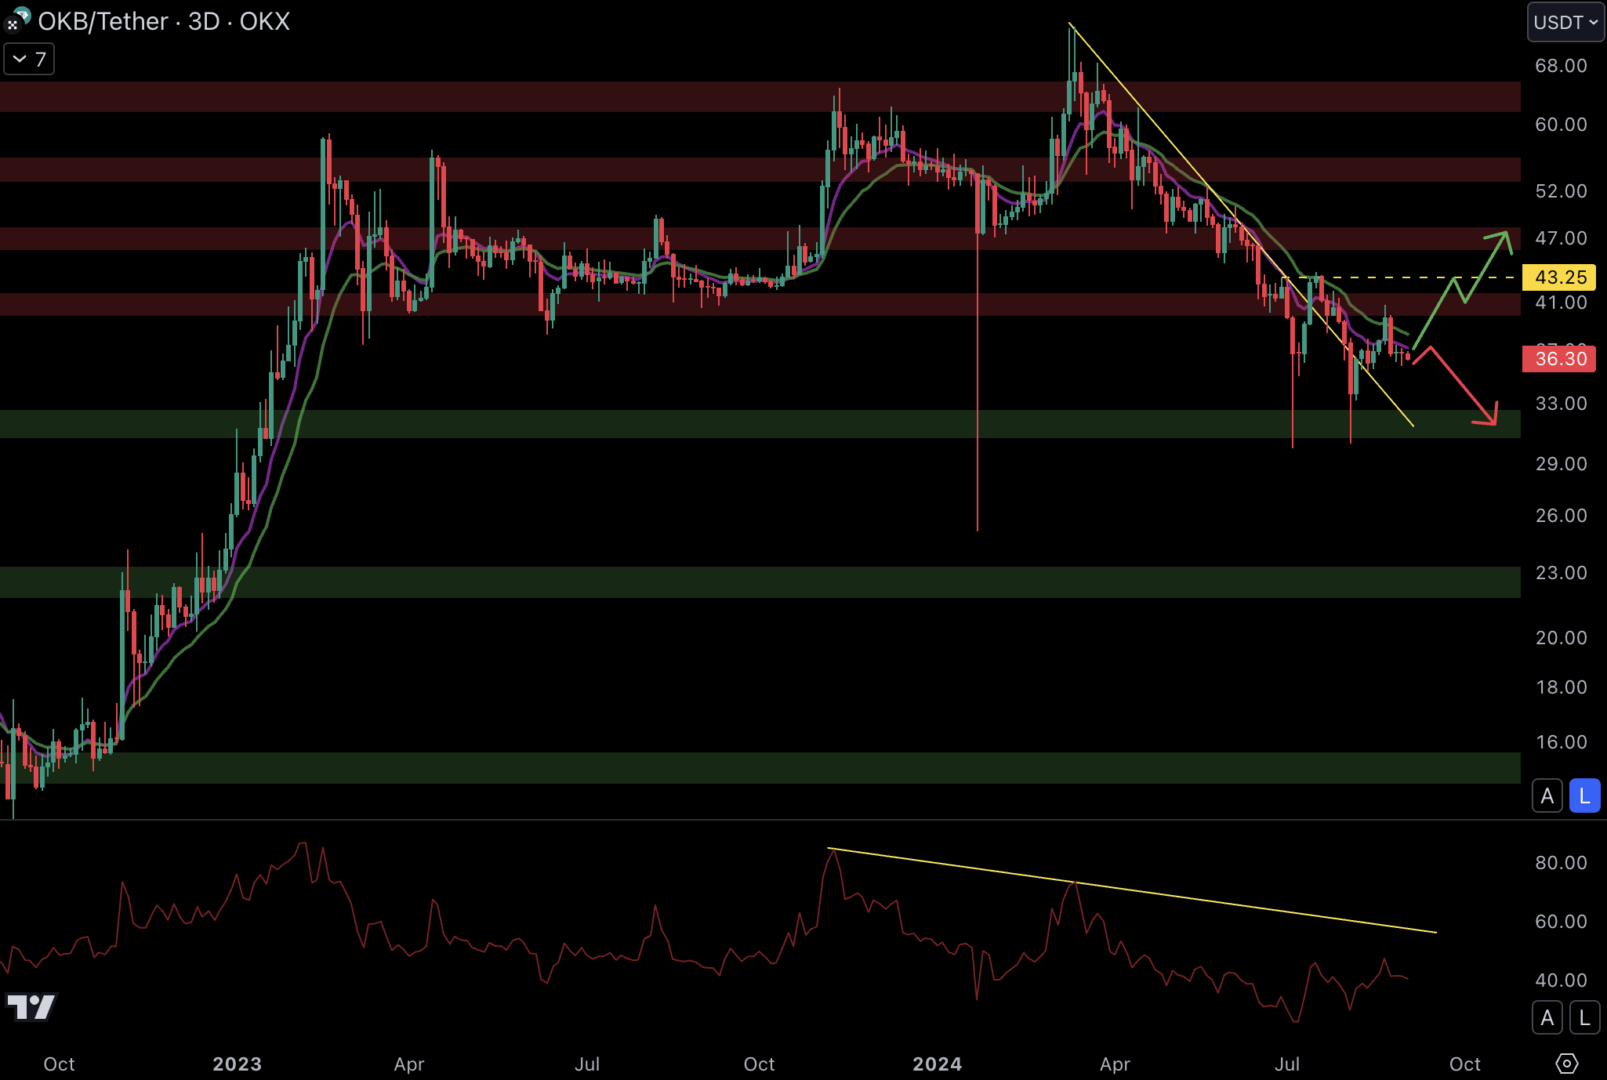The width and height of the screenshot is (1607, 1080).
Task: Click the red 36.30 current price label
Action: pyautogui.click(x=1558, y=358)
